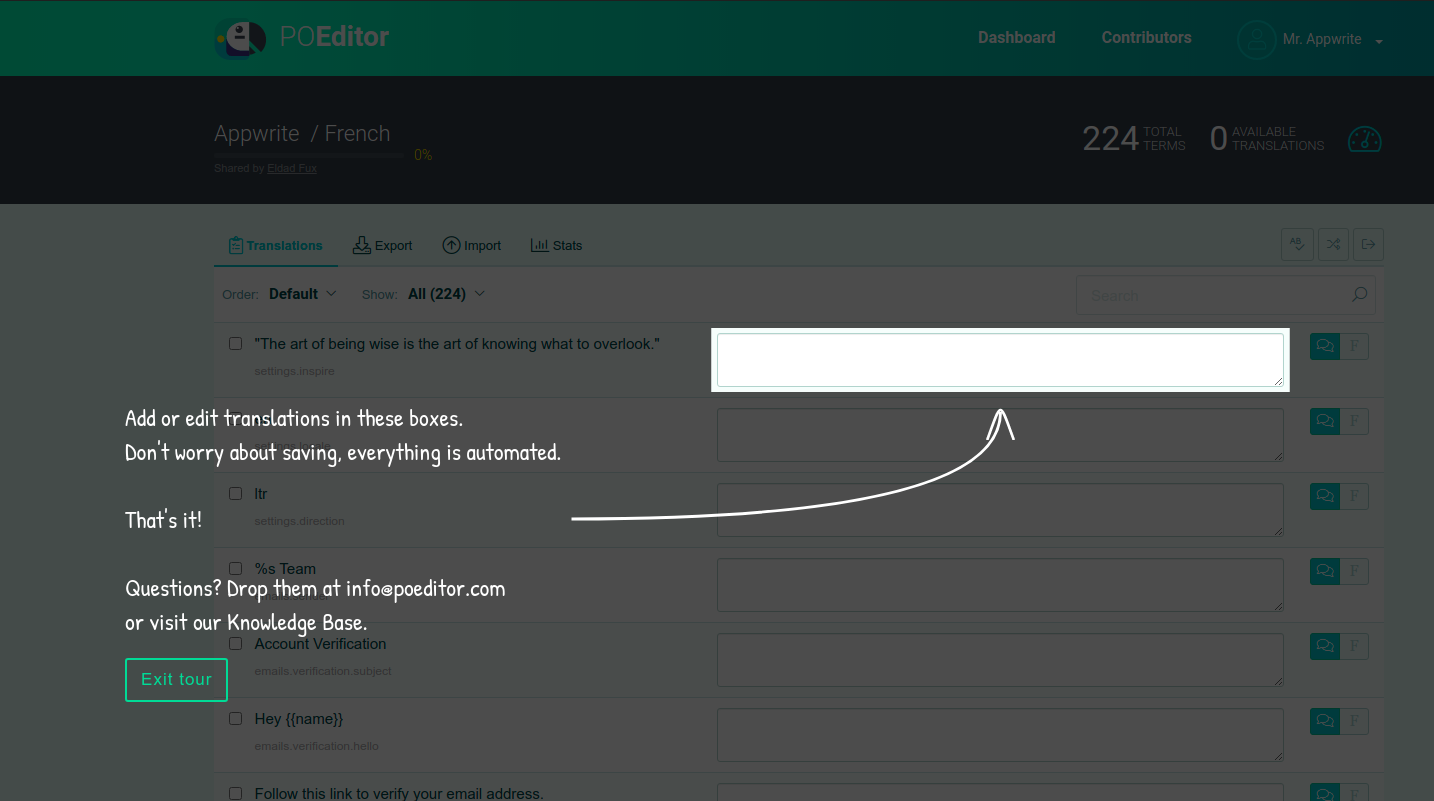
Task: Click the POEditor logo
Action: pyautogui.click(x=302, y=38)
